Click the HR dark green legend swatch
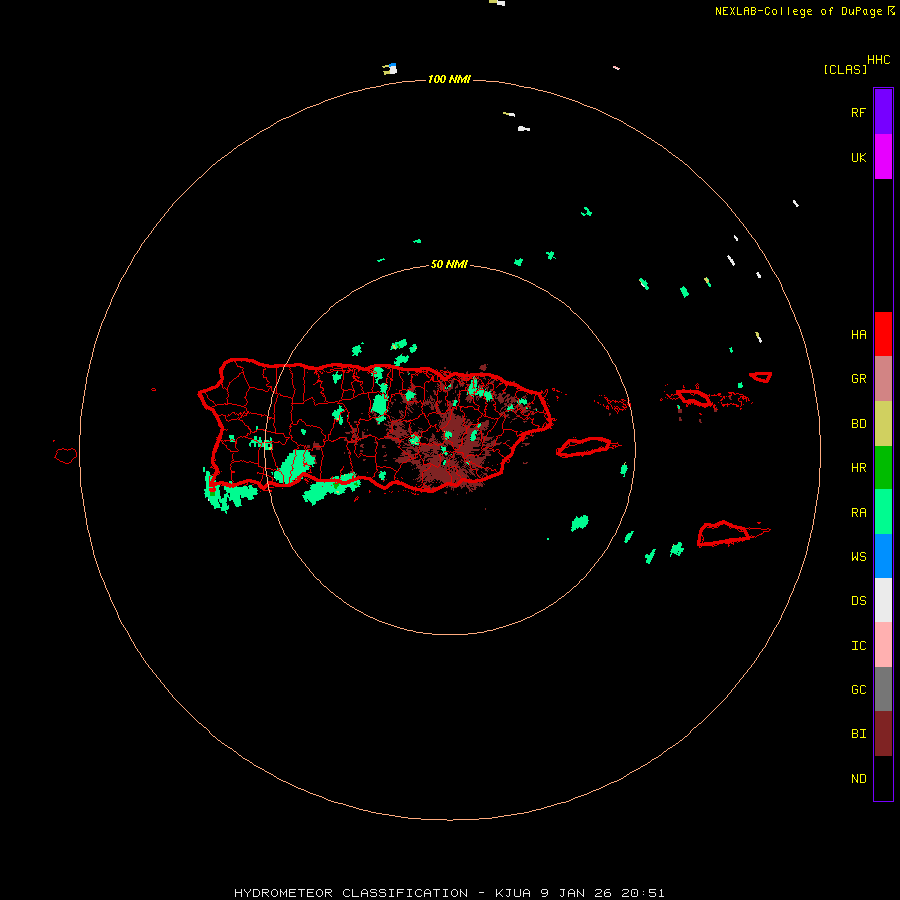The width and height of the screenshot is (900, 900). click(x=883, y=467)
